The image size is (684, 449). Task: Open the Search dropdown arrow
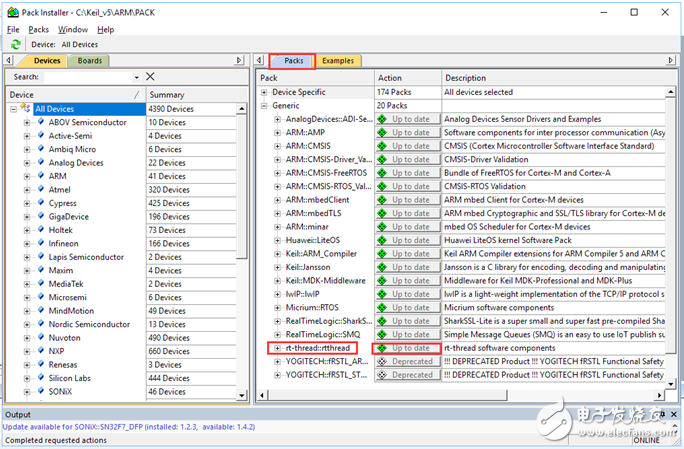click(137, 77)
